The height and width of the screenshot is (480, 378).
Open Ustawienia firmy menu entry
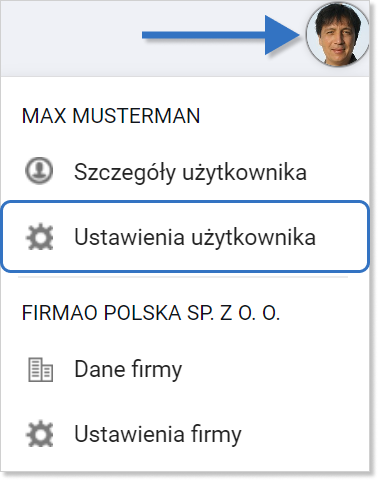185,434
